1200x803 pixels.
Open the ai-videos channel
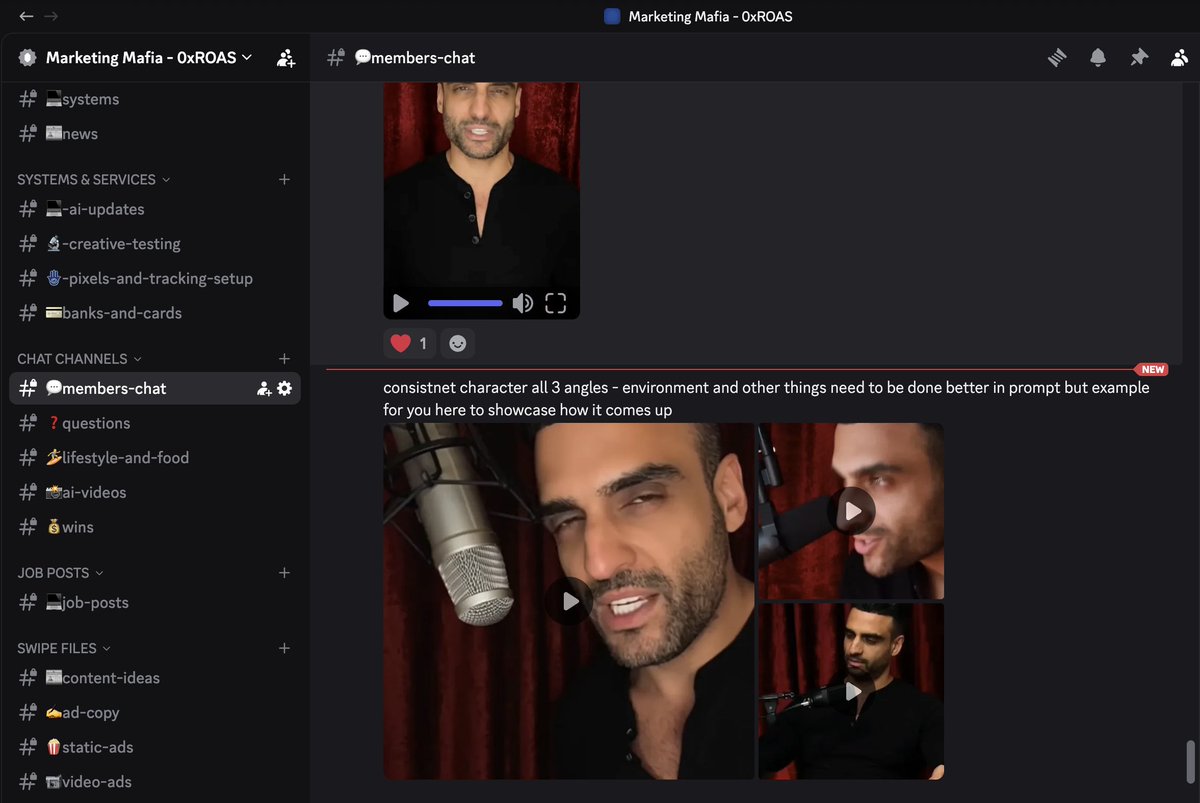point(155,492)
